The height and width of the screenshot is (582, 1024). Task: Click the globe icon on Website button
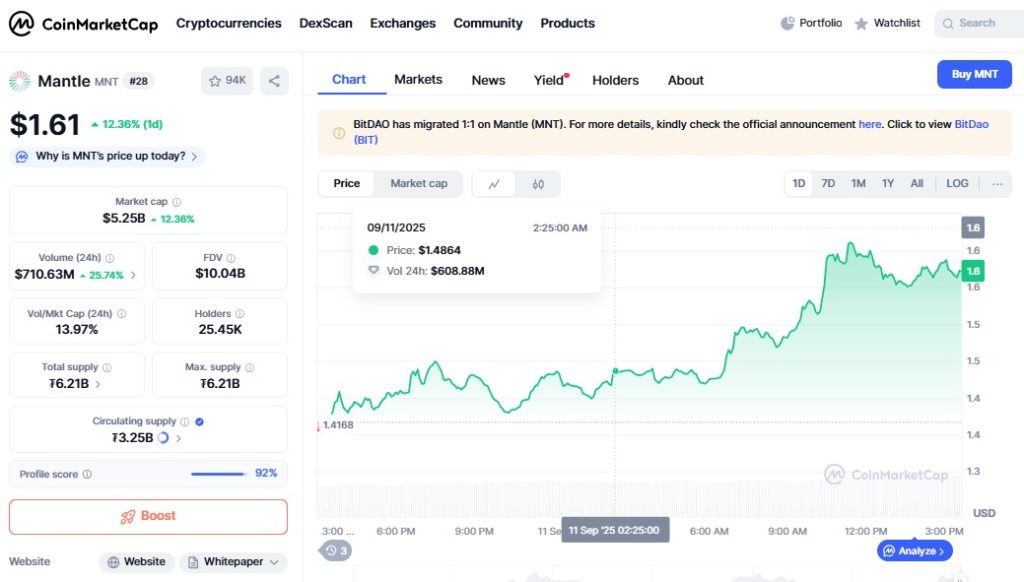[x=113, y=562]
